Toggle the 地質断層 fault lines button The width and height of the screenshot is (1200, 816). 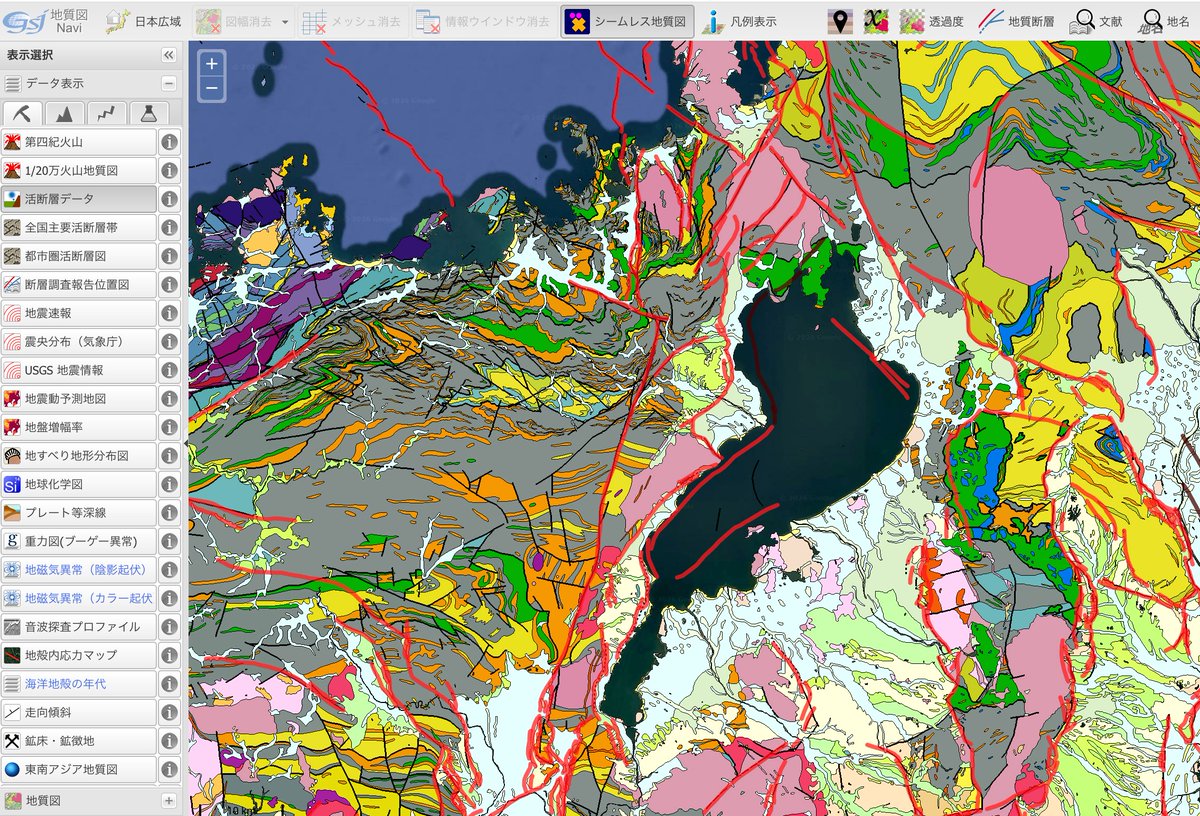pos(1017,21)
